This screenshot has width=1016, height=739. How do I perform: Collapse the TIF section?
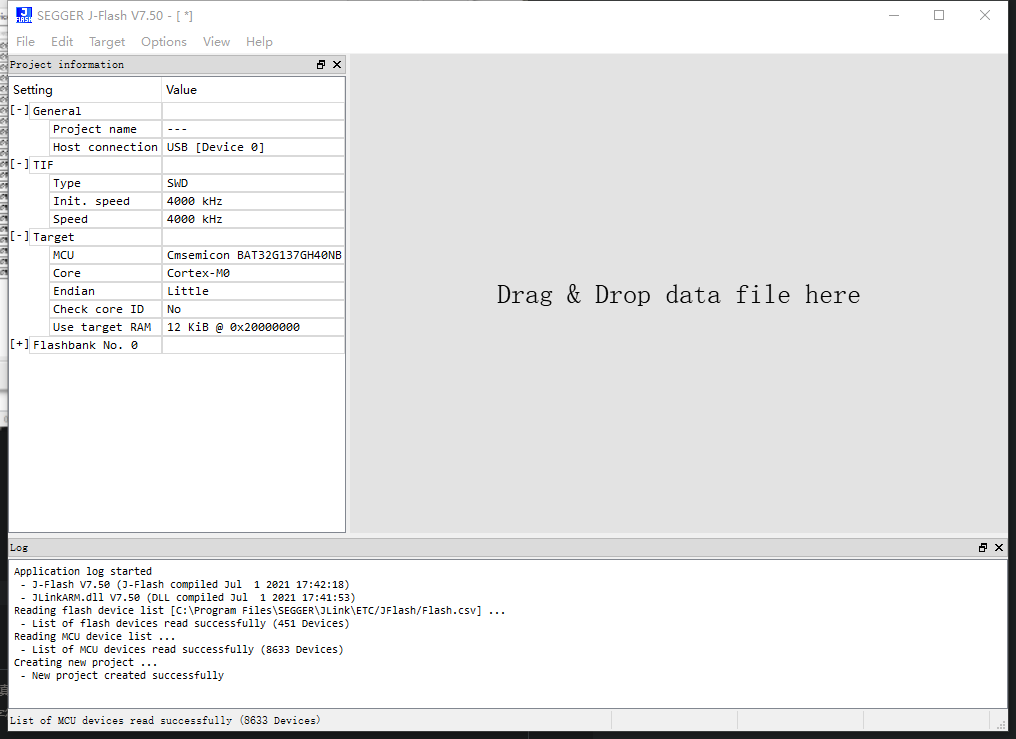[x=19, y=165]
